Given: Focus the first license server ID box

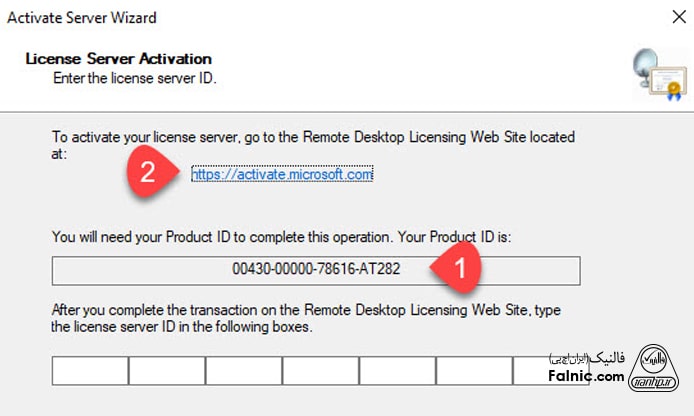Looking at the screenshot, I should click(90, 372).
